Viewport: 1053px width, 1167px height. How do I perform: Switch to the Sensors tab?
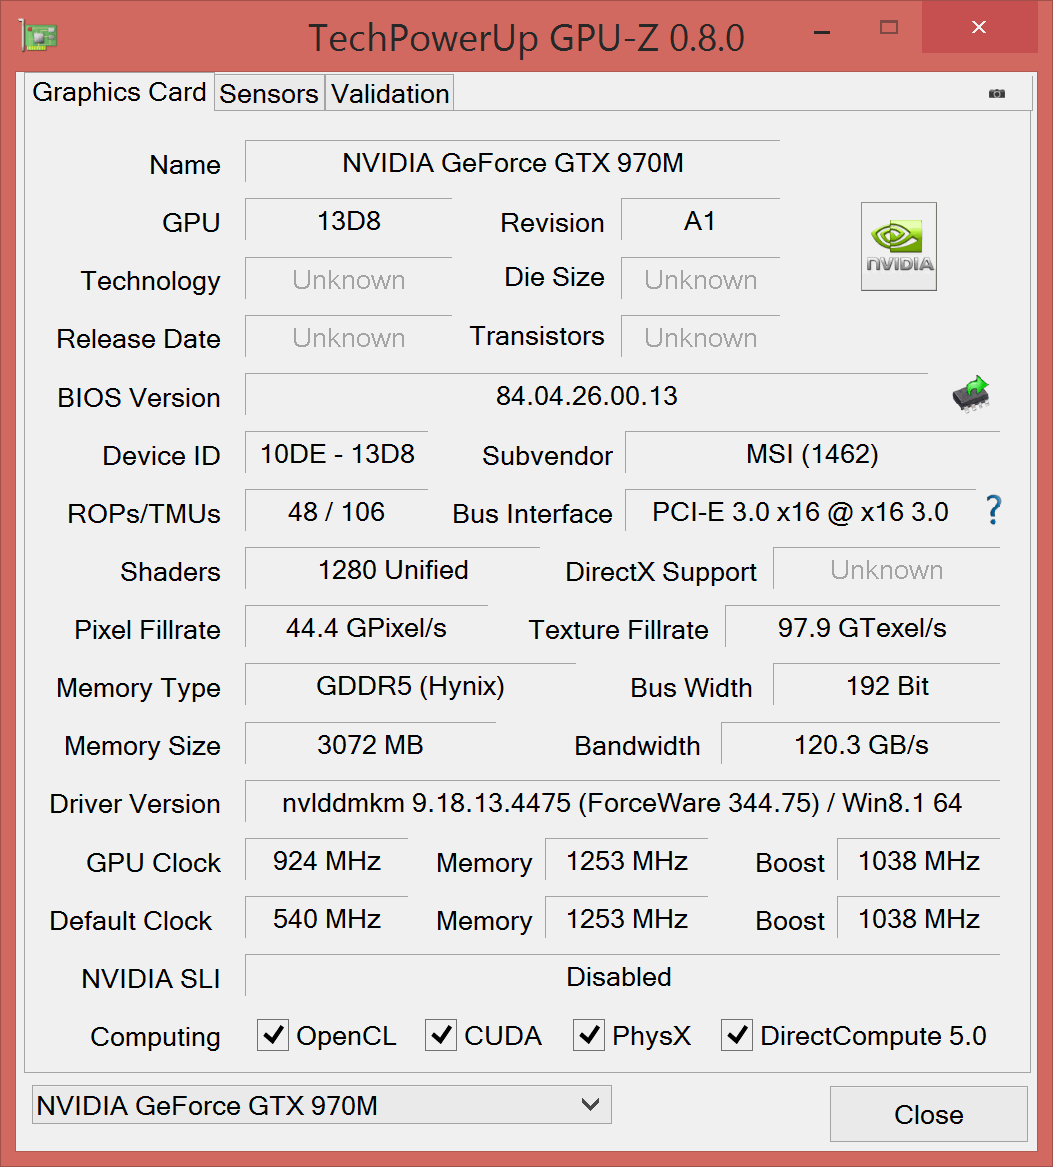[x=269, y=94]
